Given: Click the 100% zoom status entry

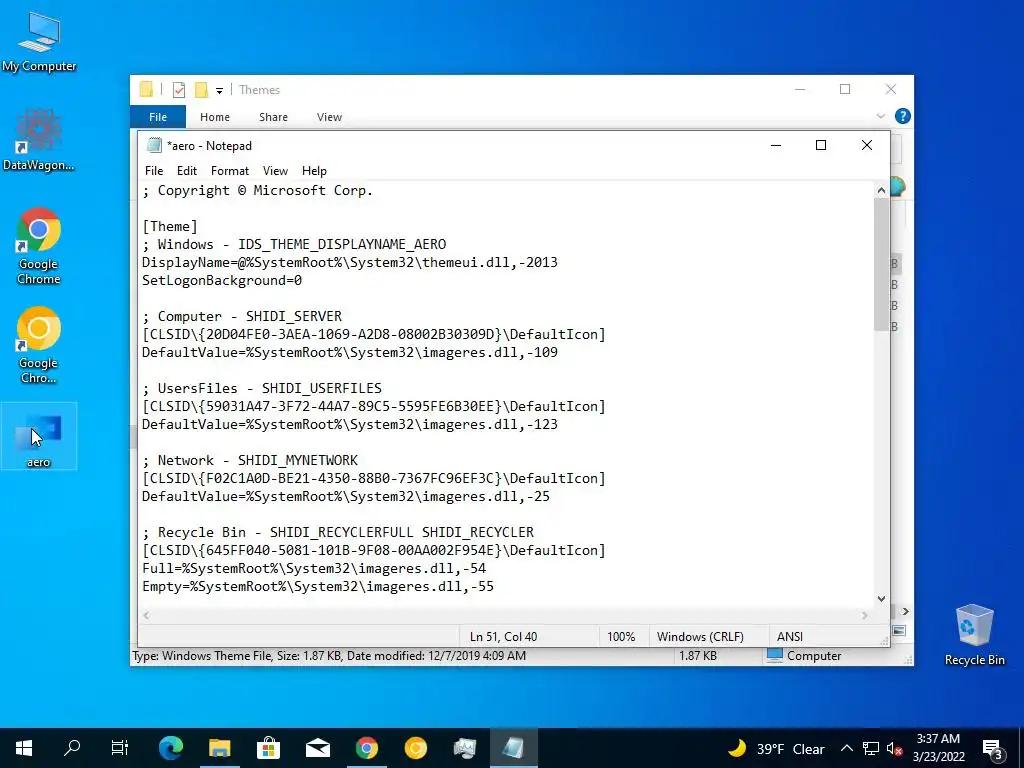Looking at the screenshot, I should click(621, 637).
